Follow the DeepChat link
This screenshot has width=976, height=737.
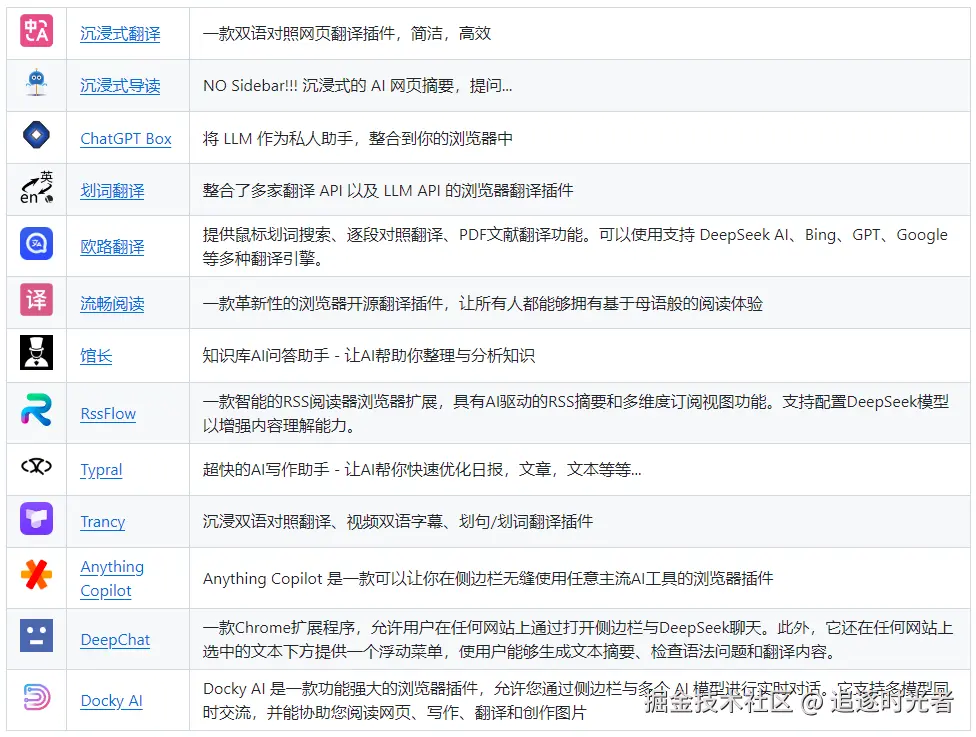point(115,639)
